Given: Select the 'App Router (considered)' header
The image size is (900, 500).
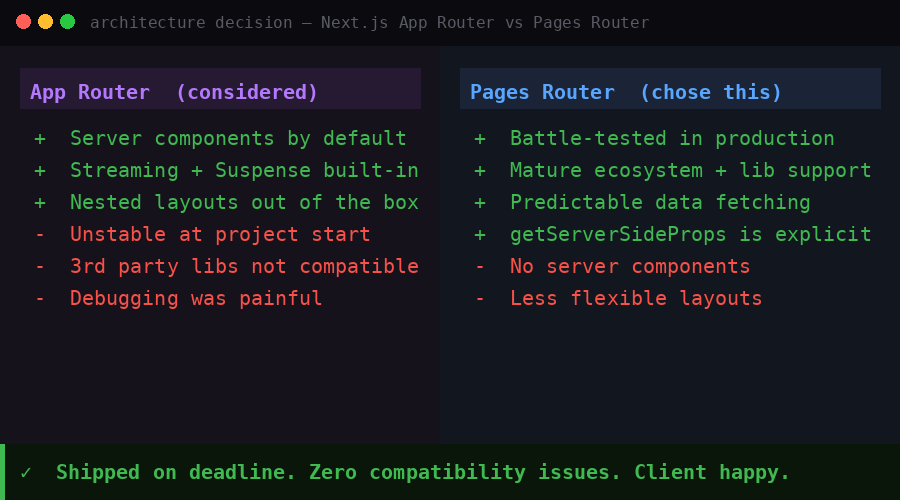Looking at the screenshot, I should click(x=220, y=89).
